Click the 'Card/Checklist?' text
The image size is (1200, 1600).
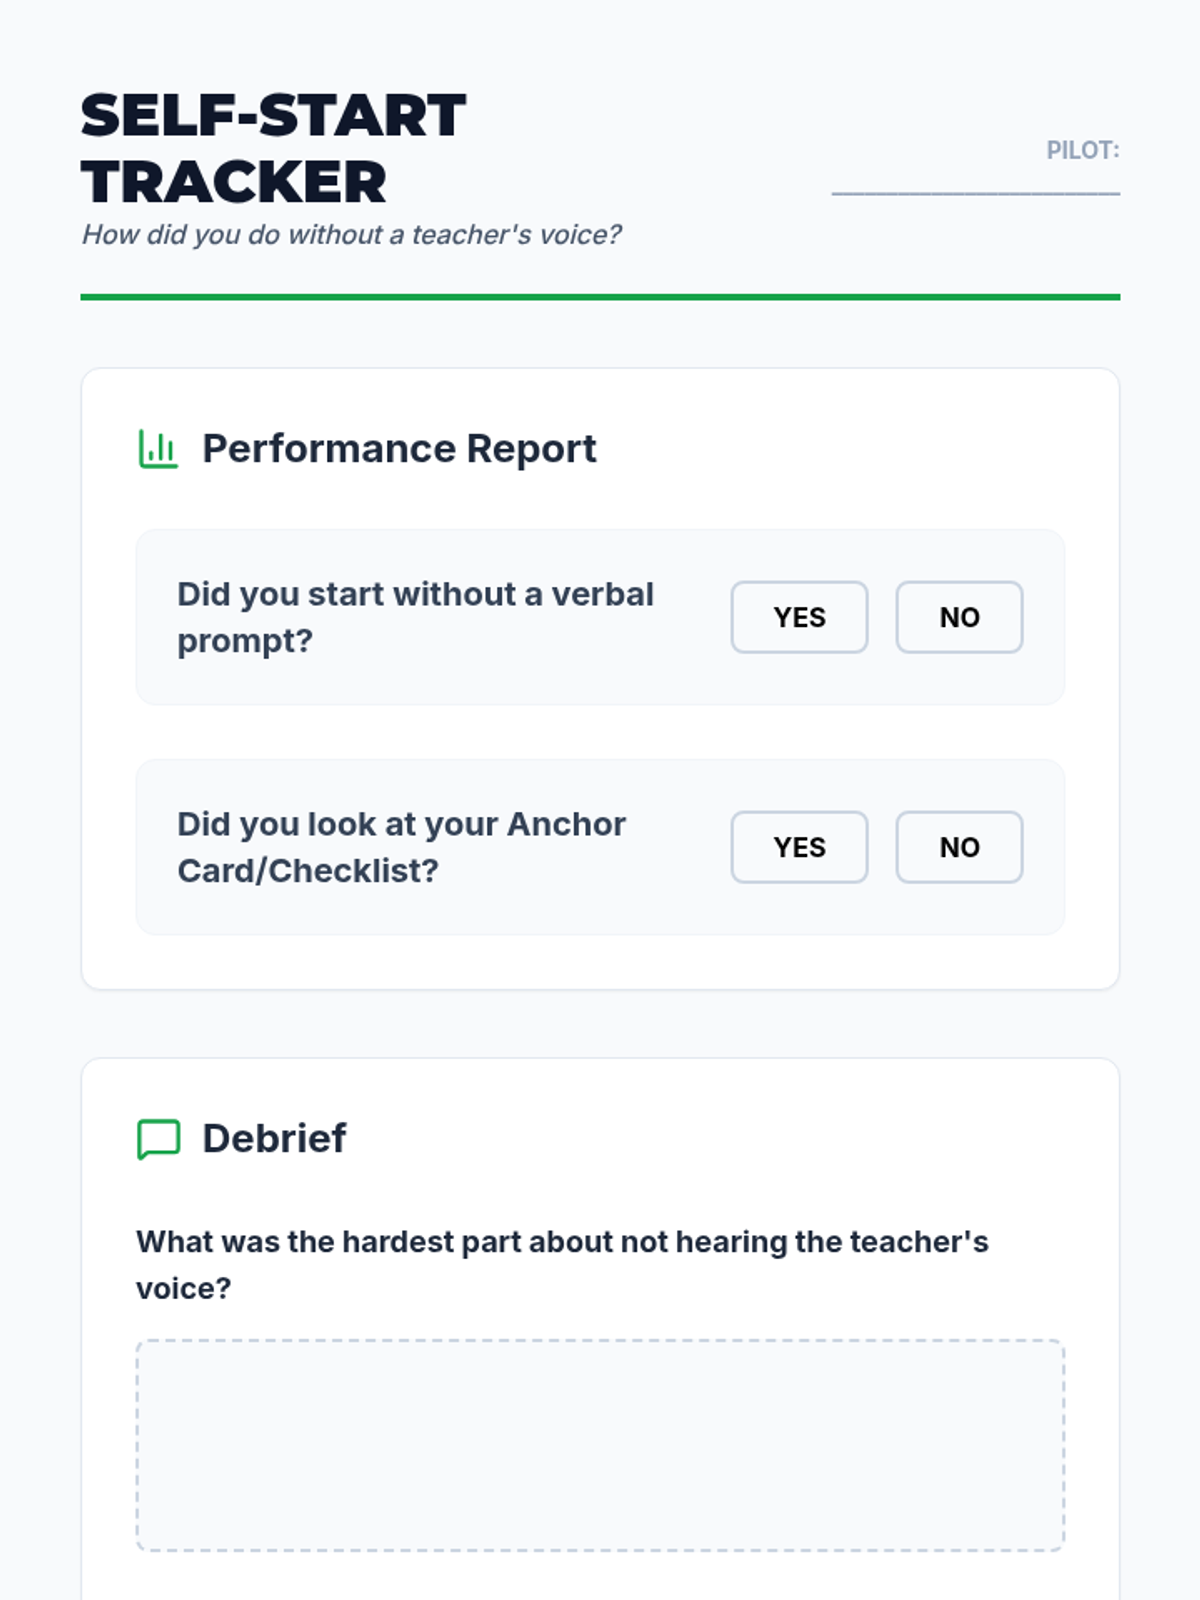[308, 871]
